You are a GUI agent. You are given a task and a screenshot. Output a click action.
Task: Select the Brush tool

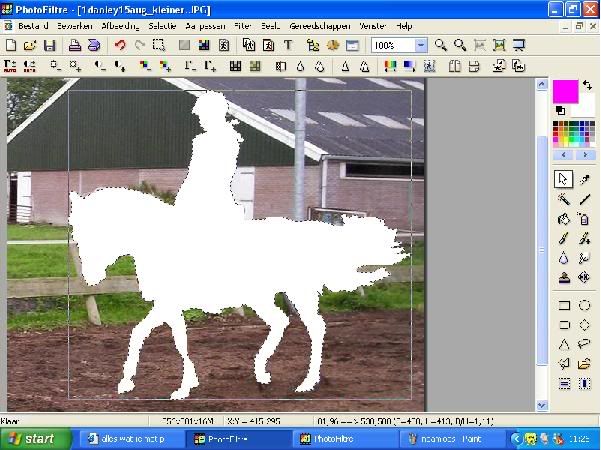click(563, 239)
